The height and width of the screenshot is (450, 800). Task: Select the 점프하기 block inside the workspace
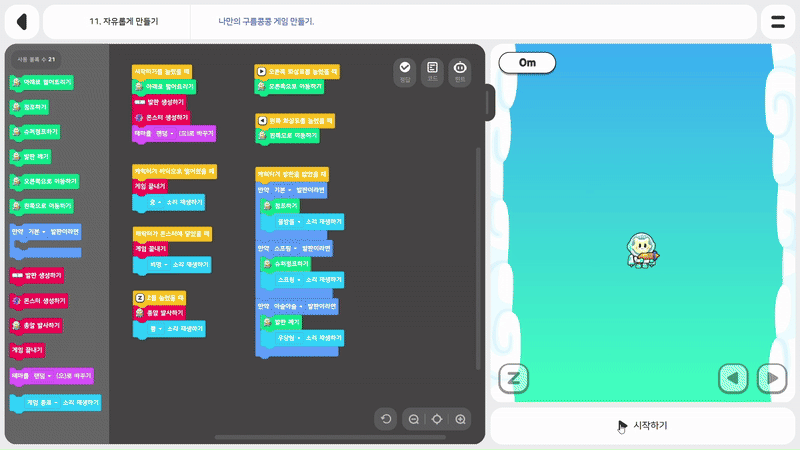[x=280, y=206]
